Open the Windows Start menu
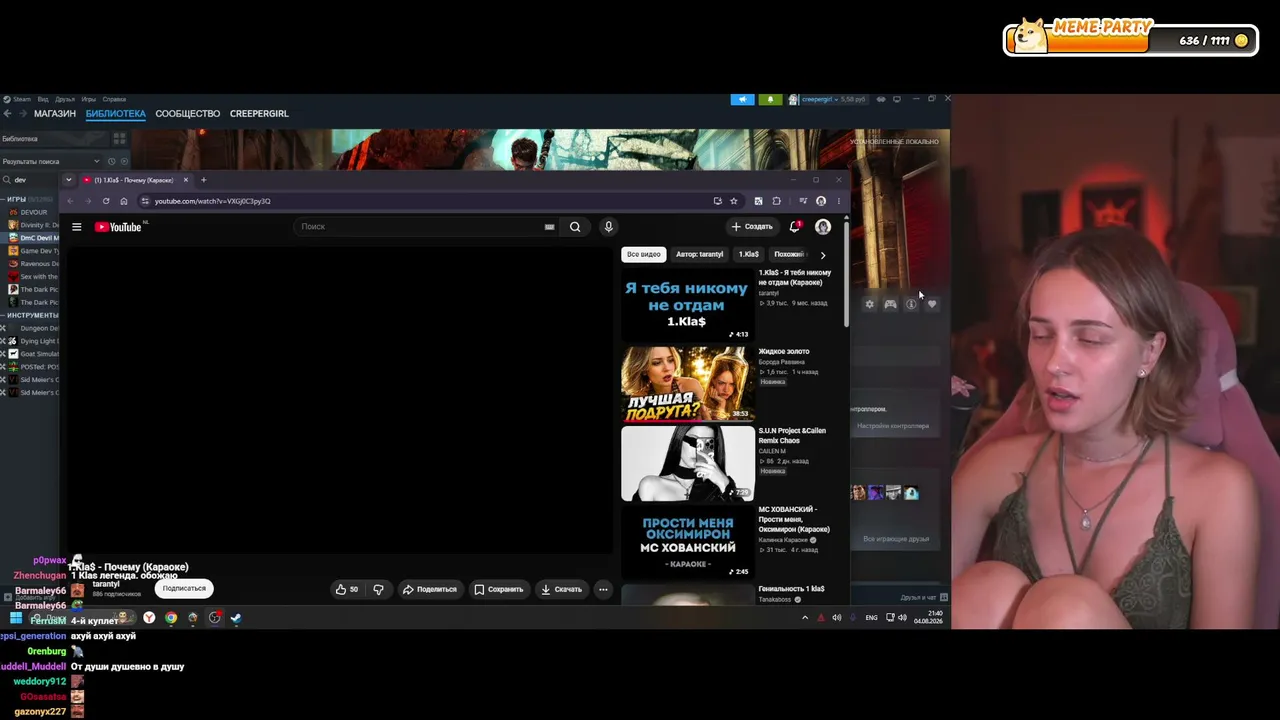This screenshot has height=720, width=1280. 16,618
